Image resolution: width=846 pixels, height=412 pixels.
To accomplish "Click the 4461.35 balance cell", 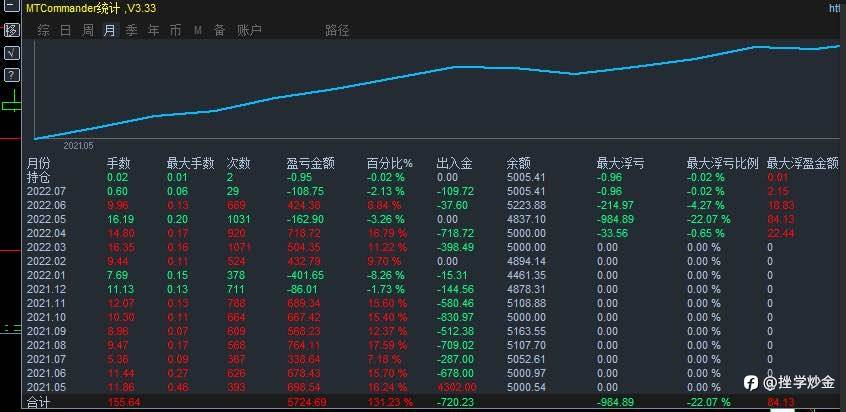I will click(526, 276).
